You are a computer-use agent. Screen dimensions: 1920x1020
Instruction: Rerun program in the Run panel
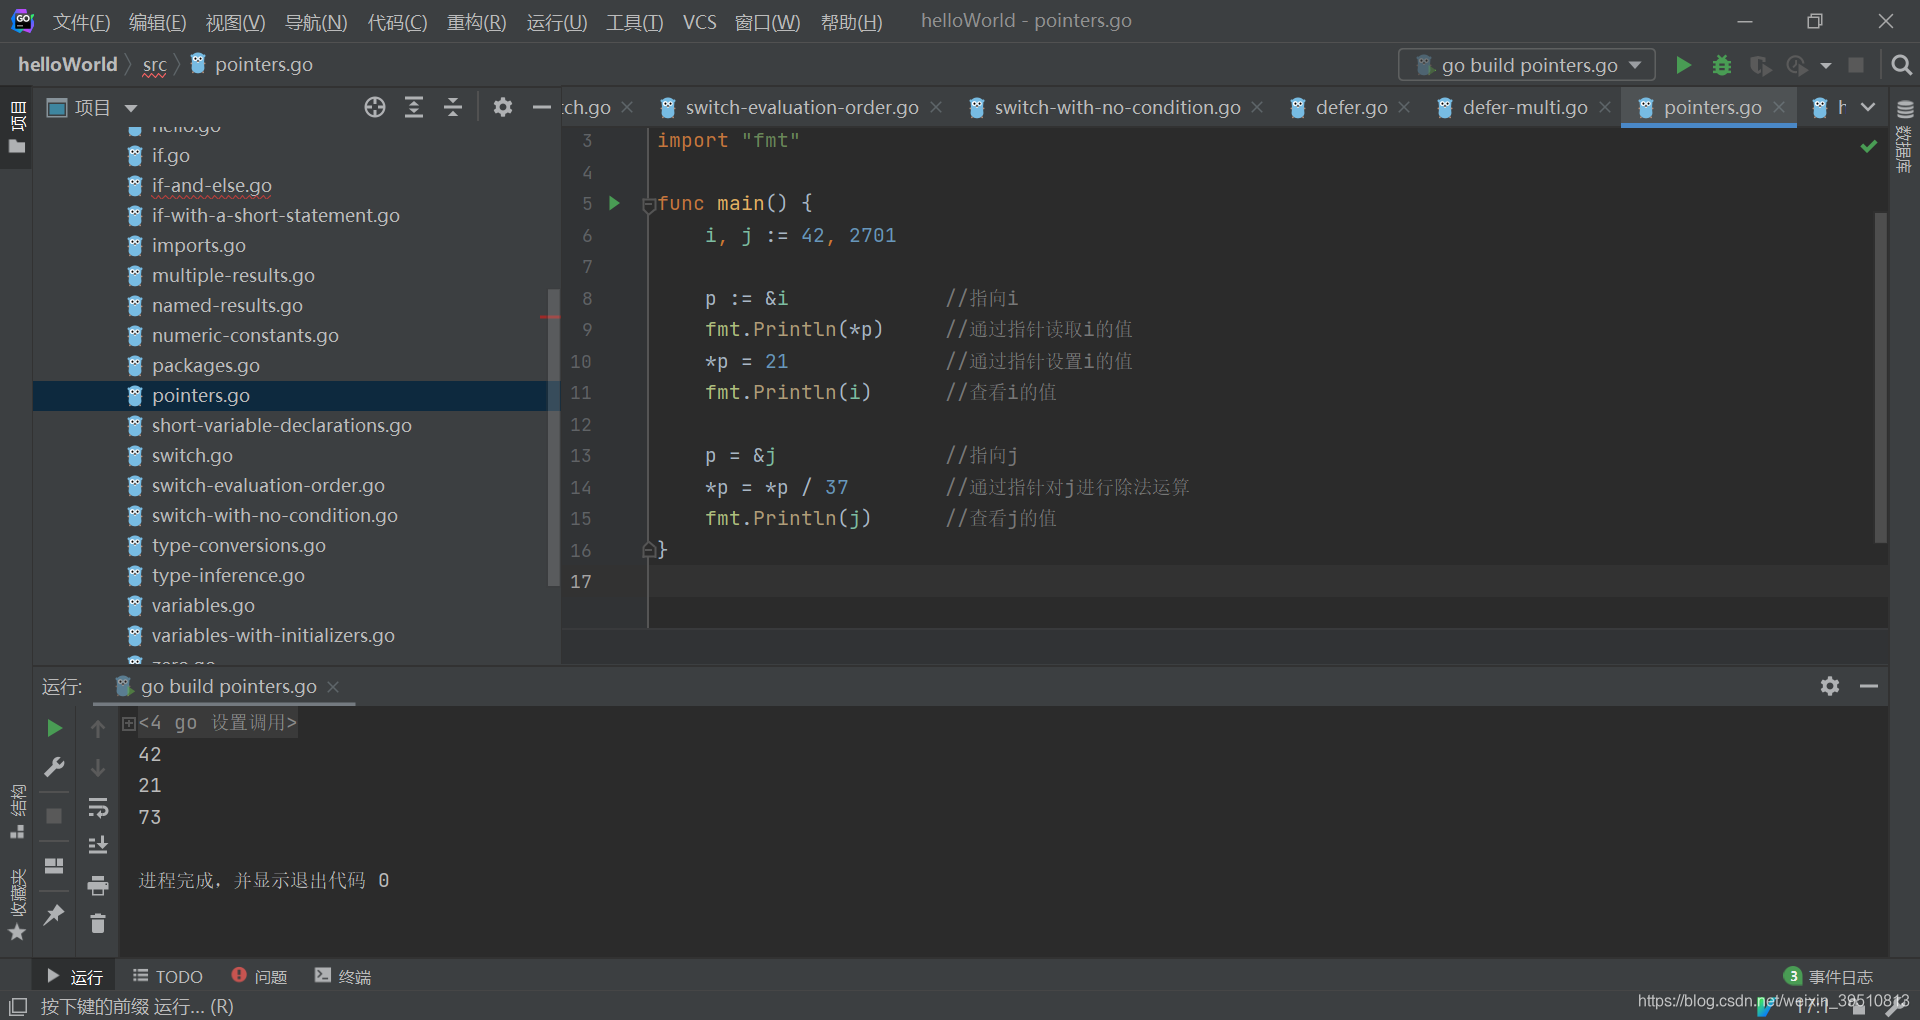pos(55,728)
